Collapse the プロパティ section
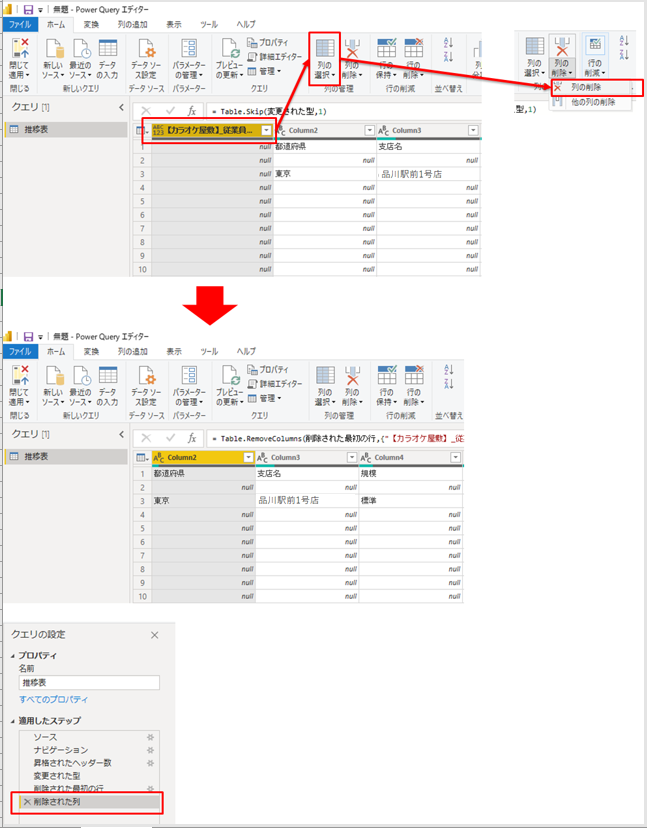The image size is (647, 828). pyautogui.click(x=14, y=655)
